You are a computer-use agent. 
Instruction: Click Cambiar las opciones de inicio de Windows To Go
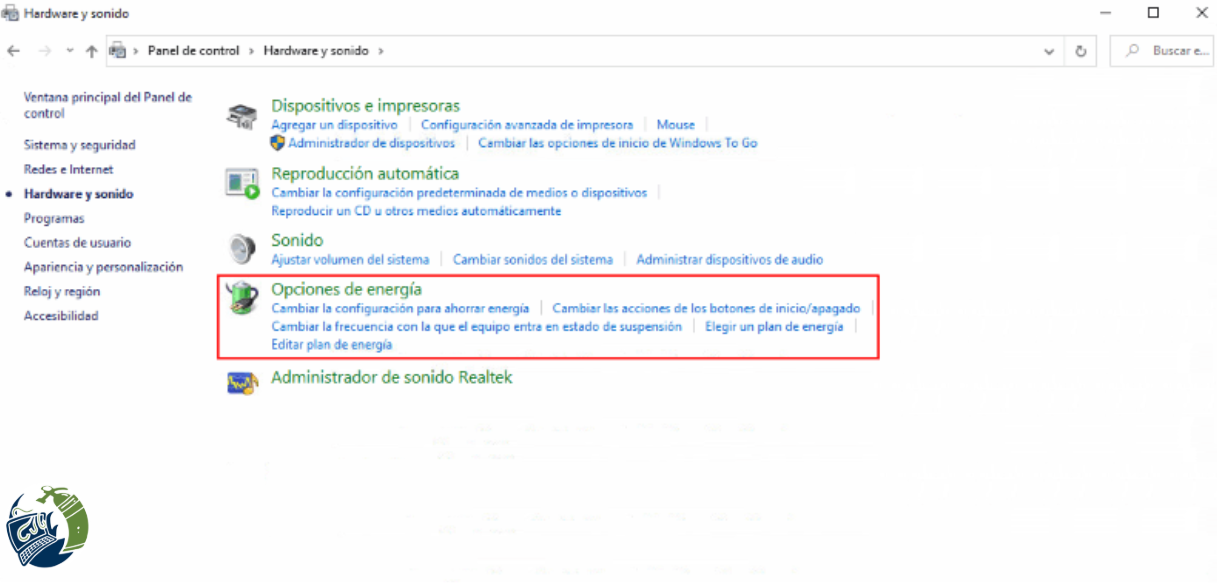click(x=617, y=143)
